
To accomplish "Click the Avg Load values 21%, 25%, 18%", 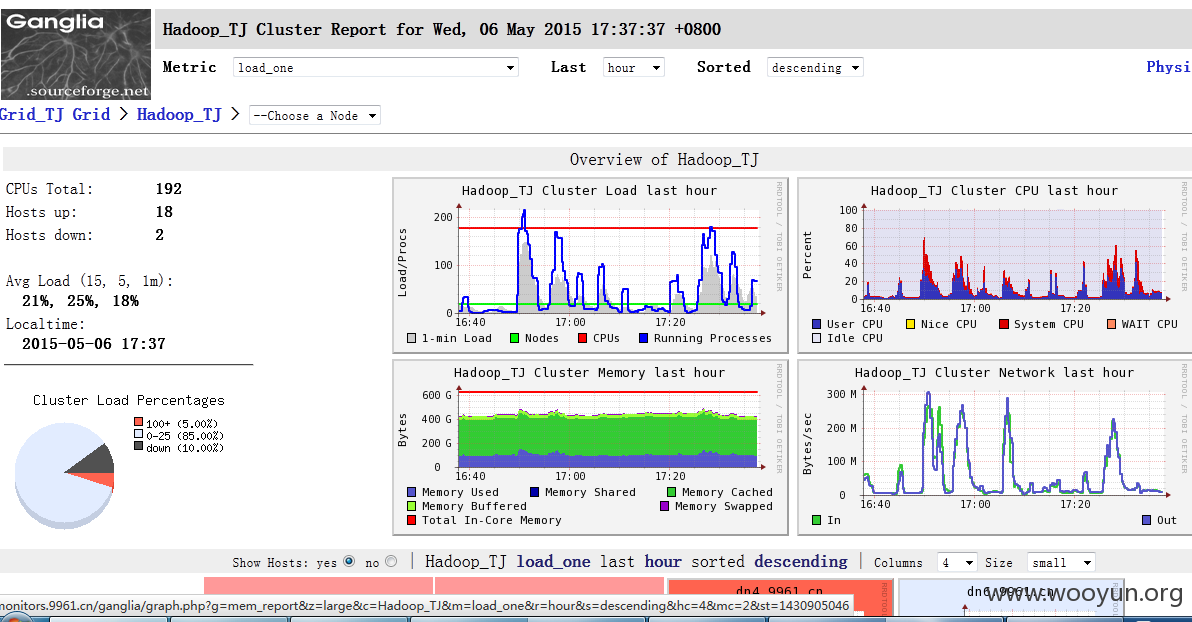I will pyautogui.click(x=81, y=301).
